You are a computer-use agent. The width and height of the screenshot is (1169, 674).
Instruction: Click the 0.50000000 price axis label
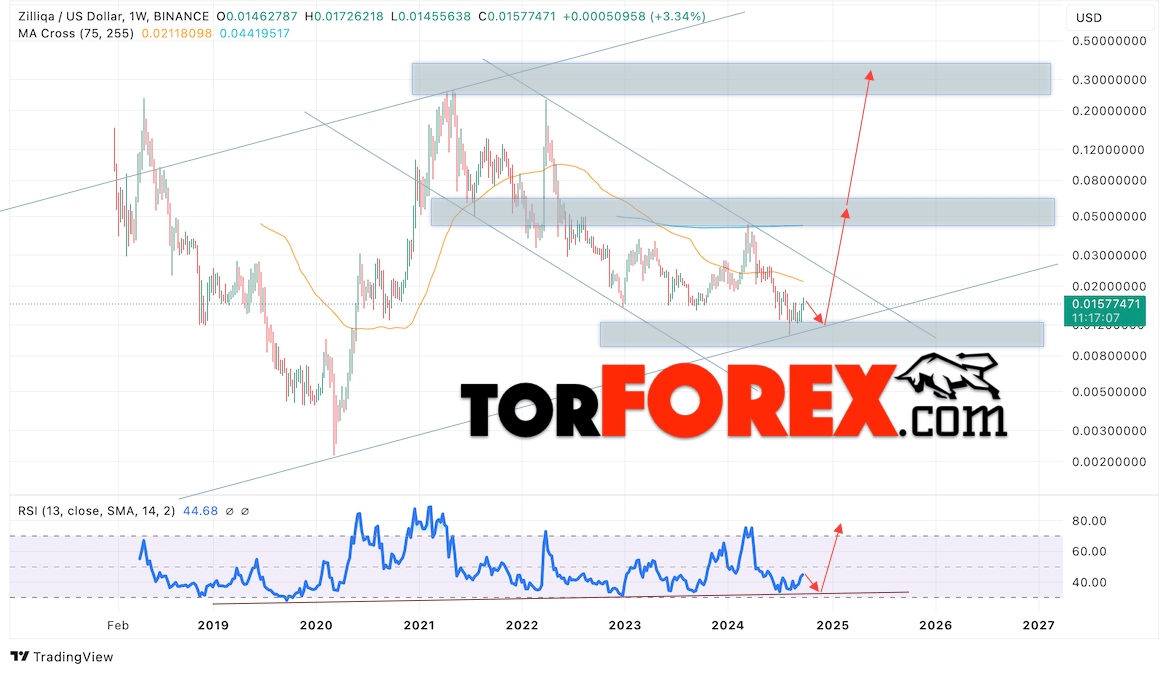1109,41
